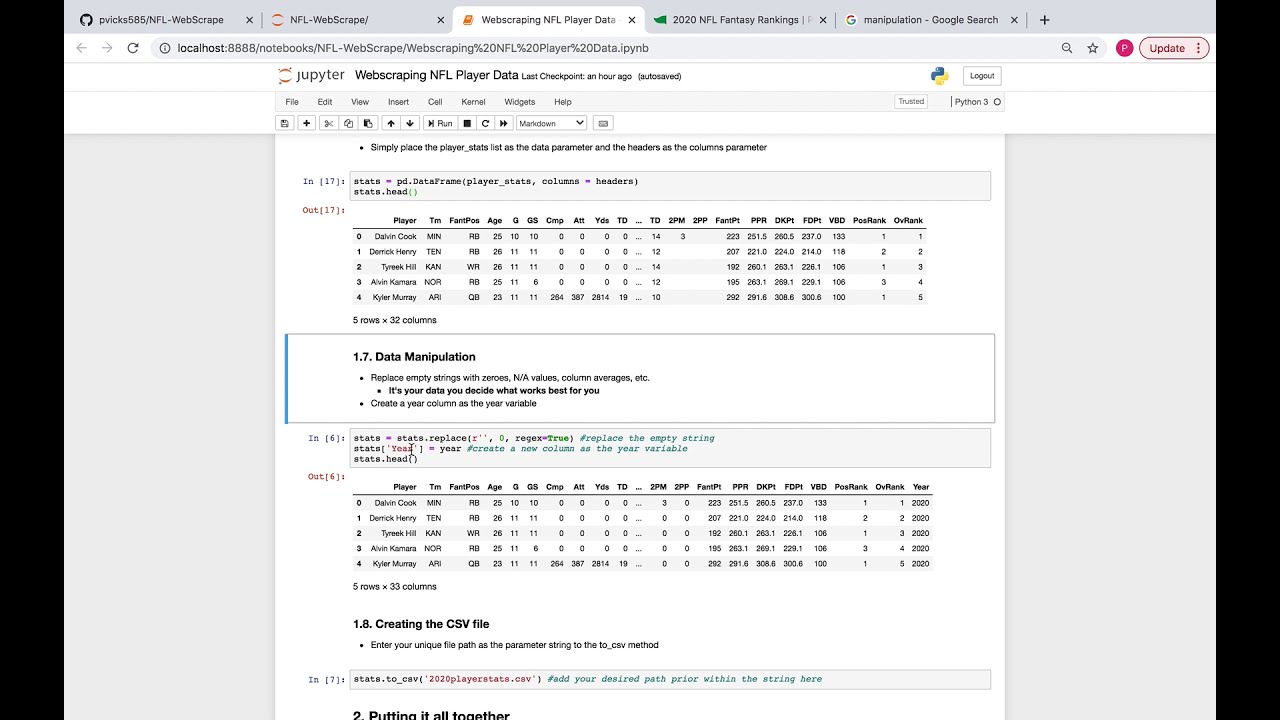
Task: Click the 1.8. Creating the CSV file heading
Action: [421, 624]
